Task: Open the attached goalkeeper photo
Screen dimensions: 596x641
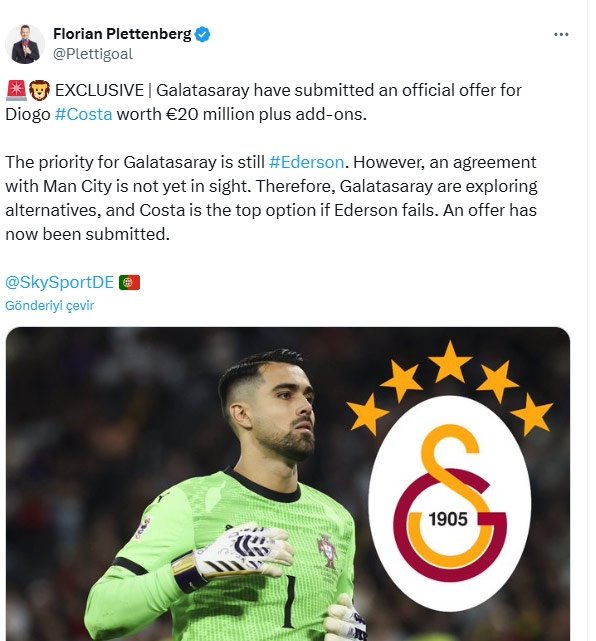Action: coord(288,484)
